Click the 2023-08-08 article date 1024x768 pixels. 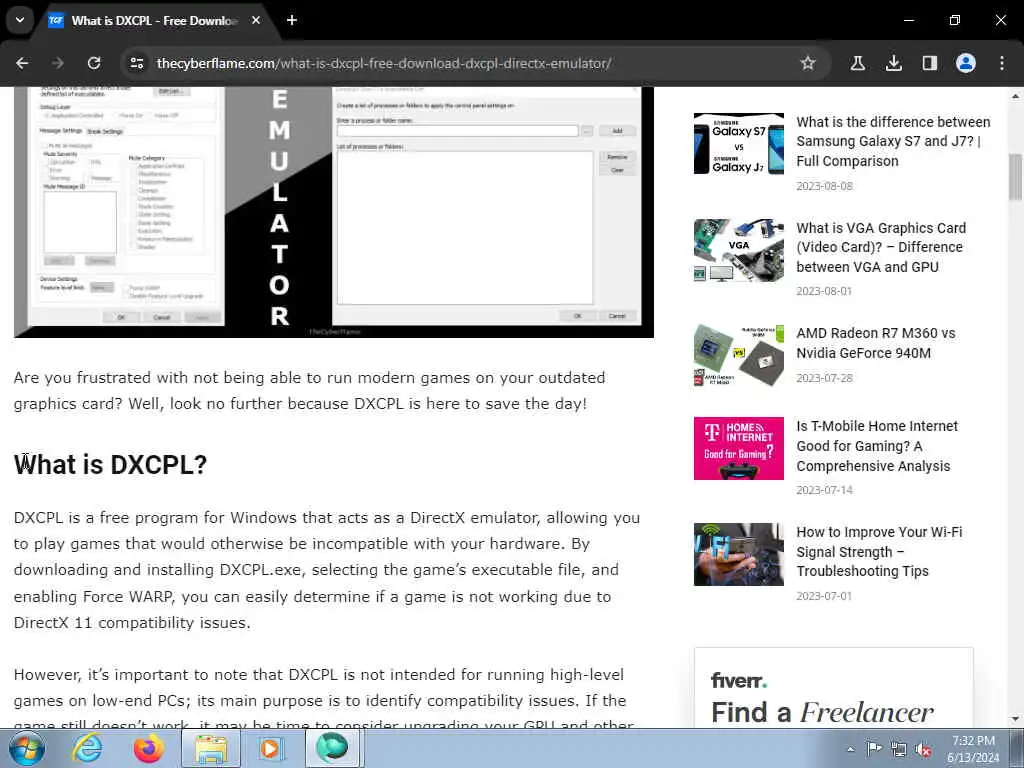(824, 186)
